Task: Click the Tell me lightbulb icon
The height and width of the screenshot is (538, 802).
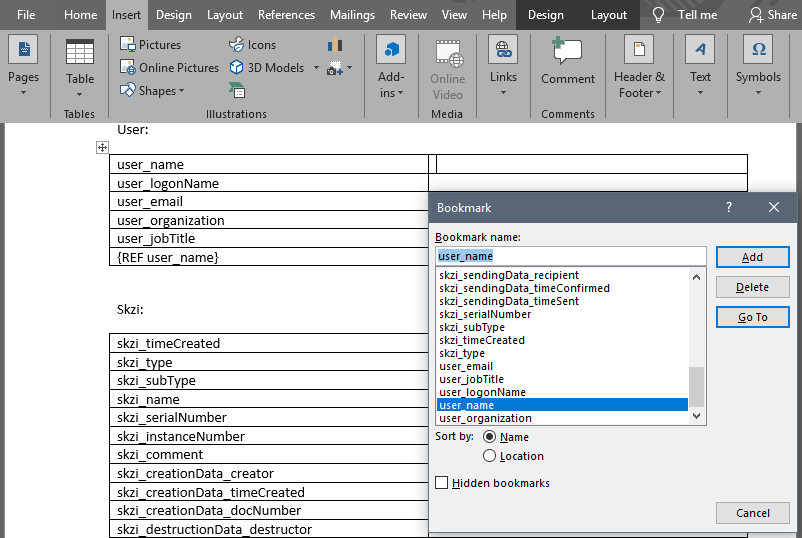Action: (658, 15)
